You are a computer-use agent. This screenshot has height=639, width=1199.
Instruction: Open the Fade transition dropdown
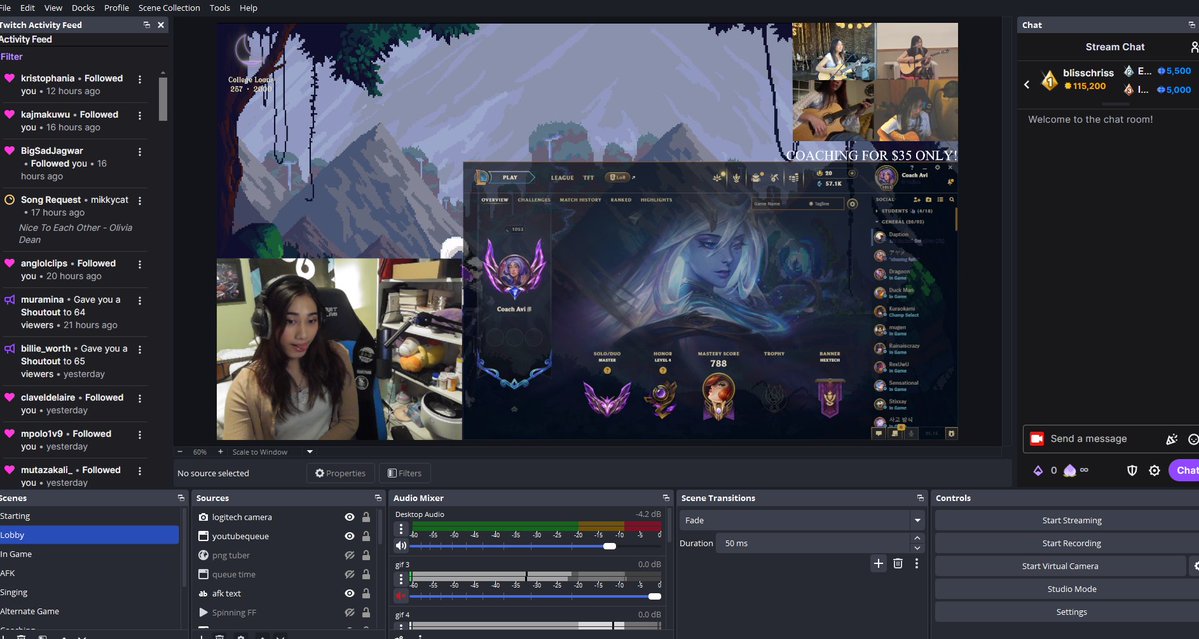(801, 520)
